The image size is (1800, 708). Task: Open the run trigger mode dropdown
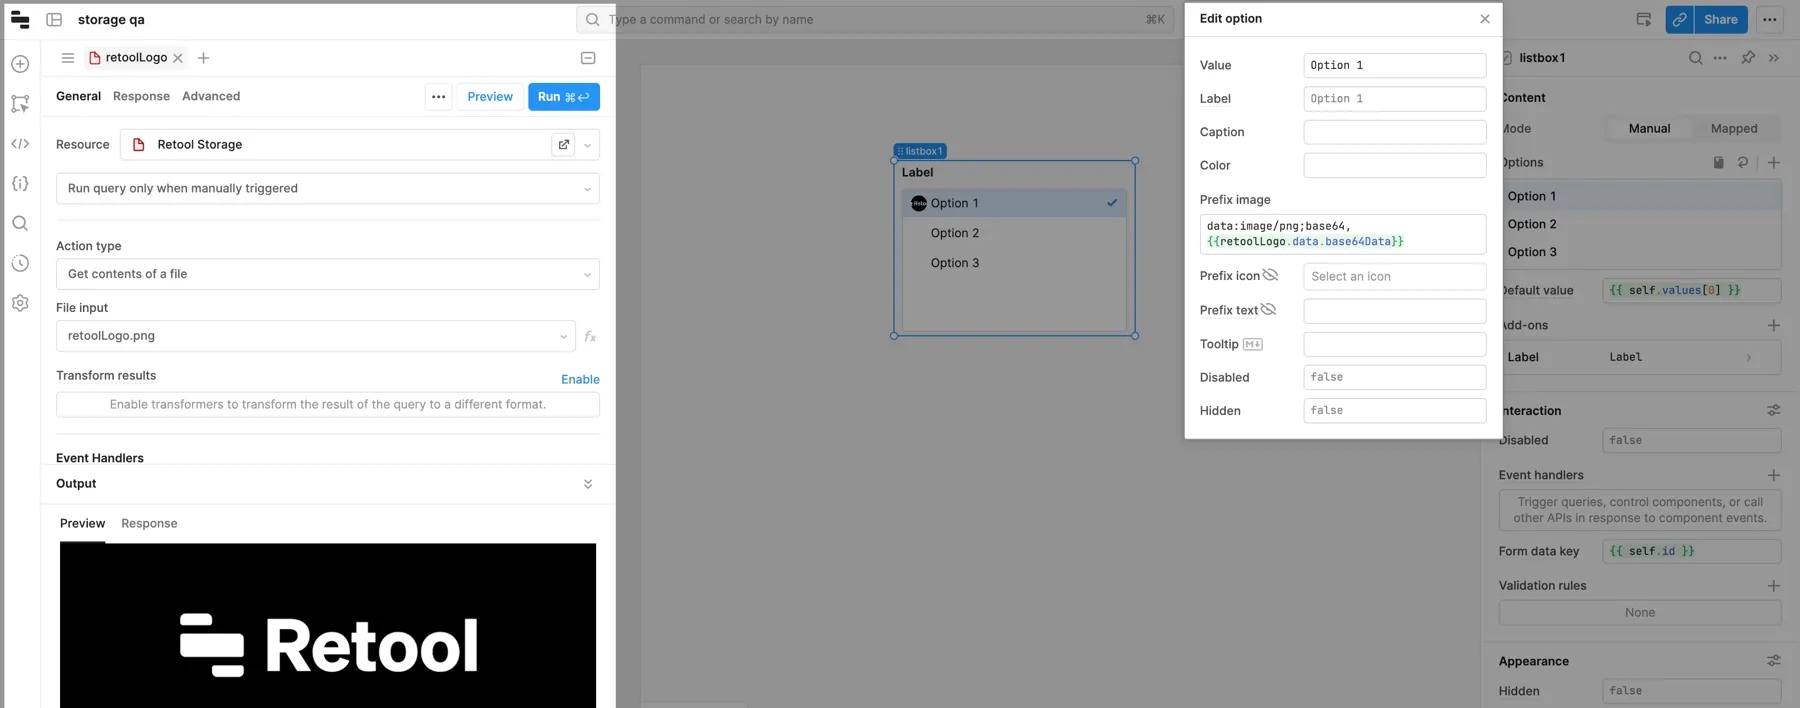328,189
